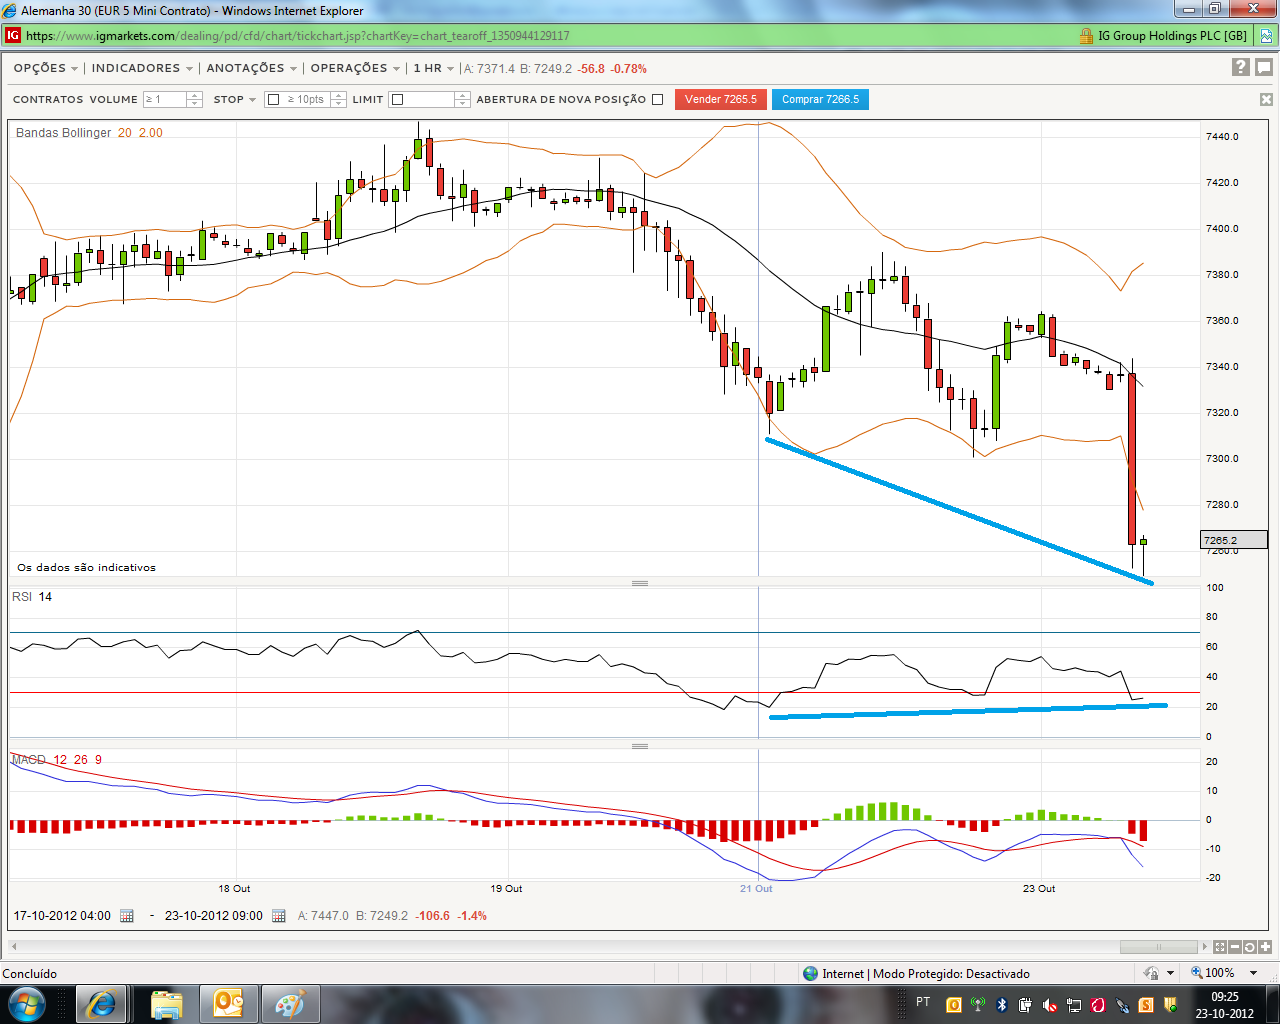Open Paint from the taskbar
The height and width of the screenshot is (1024, 1280).
289,1003
